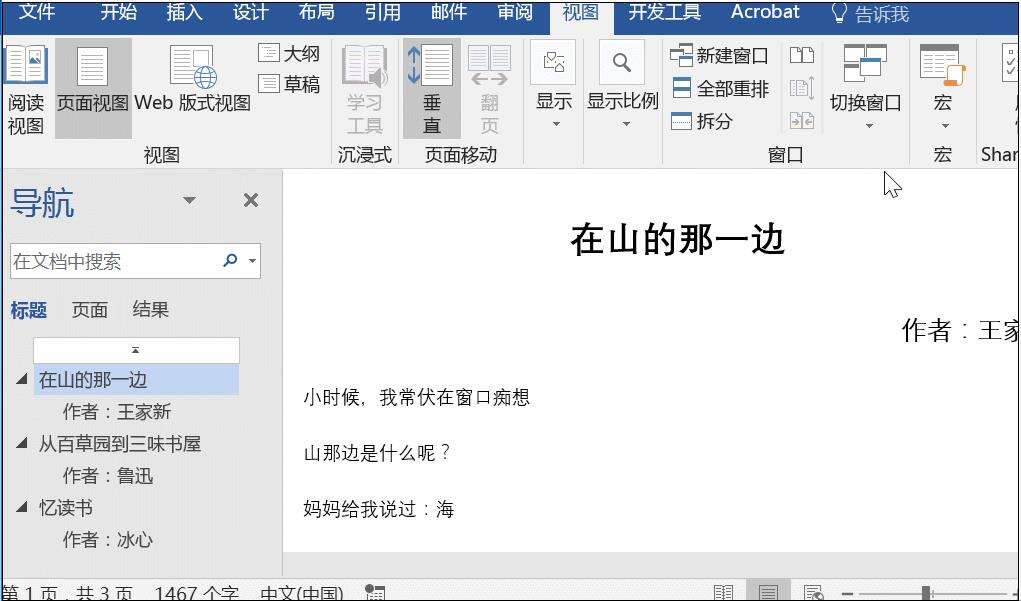This screenshot has height=601, width=1021.
Task: Click the line 山那边是什么呢？
Action: coord(377,453)
